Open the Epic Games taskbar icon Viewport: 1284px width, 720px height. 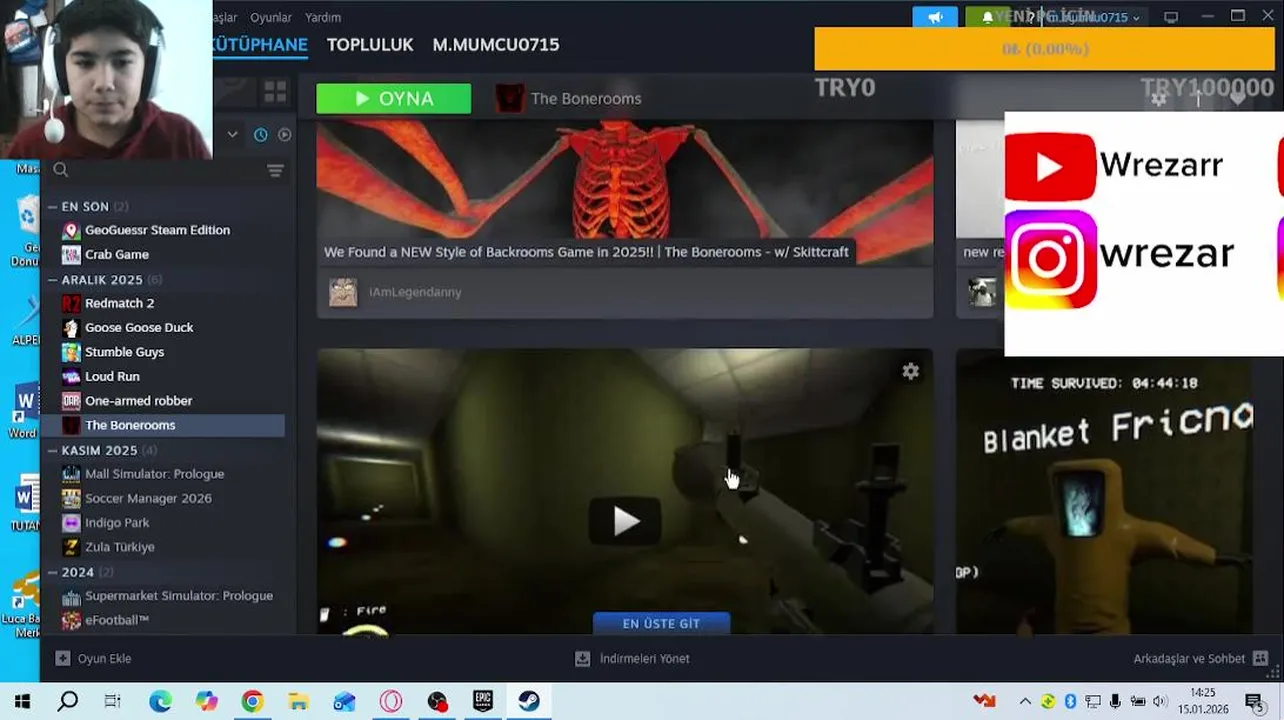coord(483,701)
